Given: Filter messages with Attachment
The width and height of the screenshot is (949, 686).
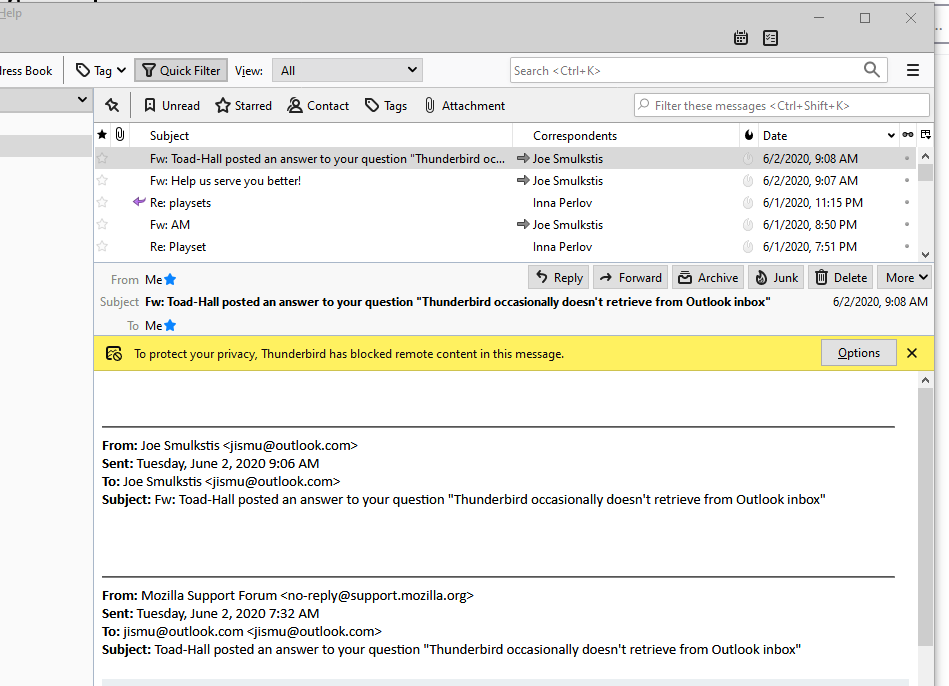Looking at the screenshot, I should (x=465, y=105).
